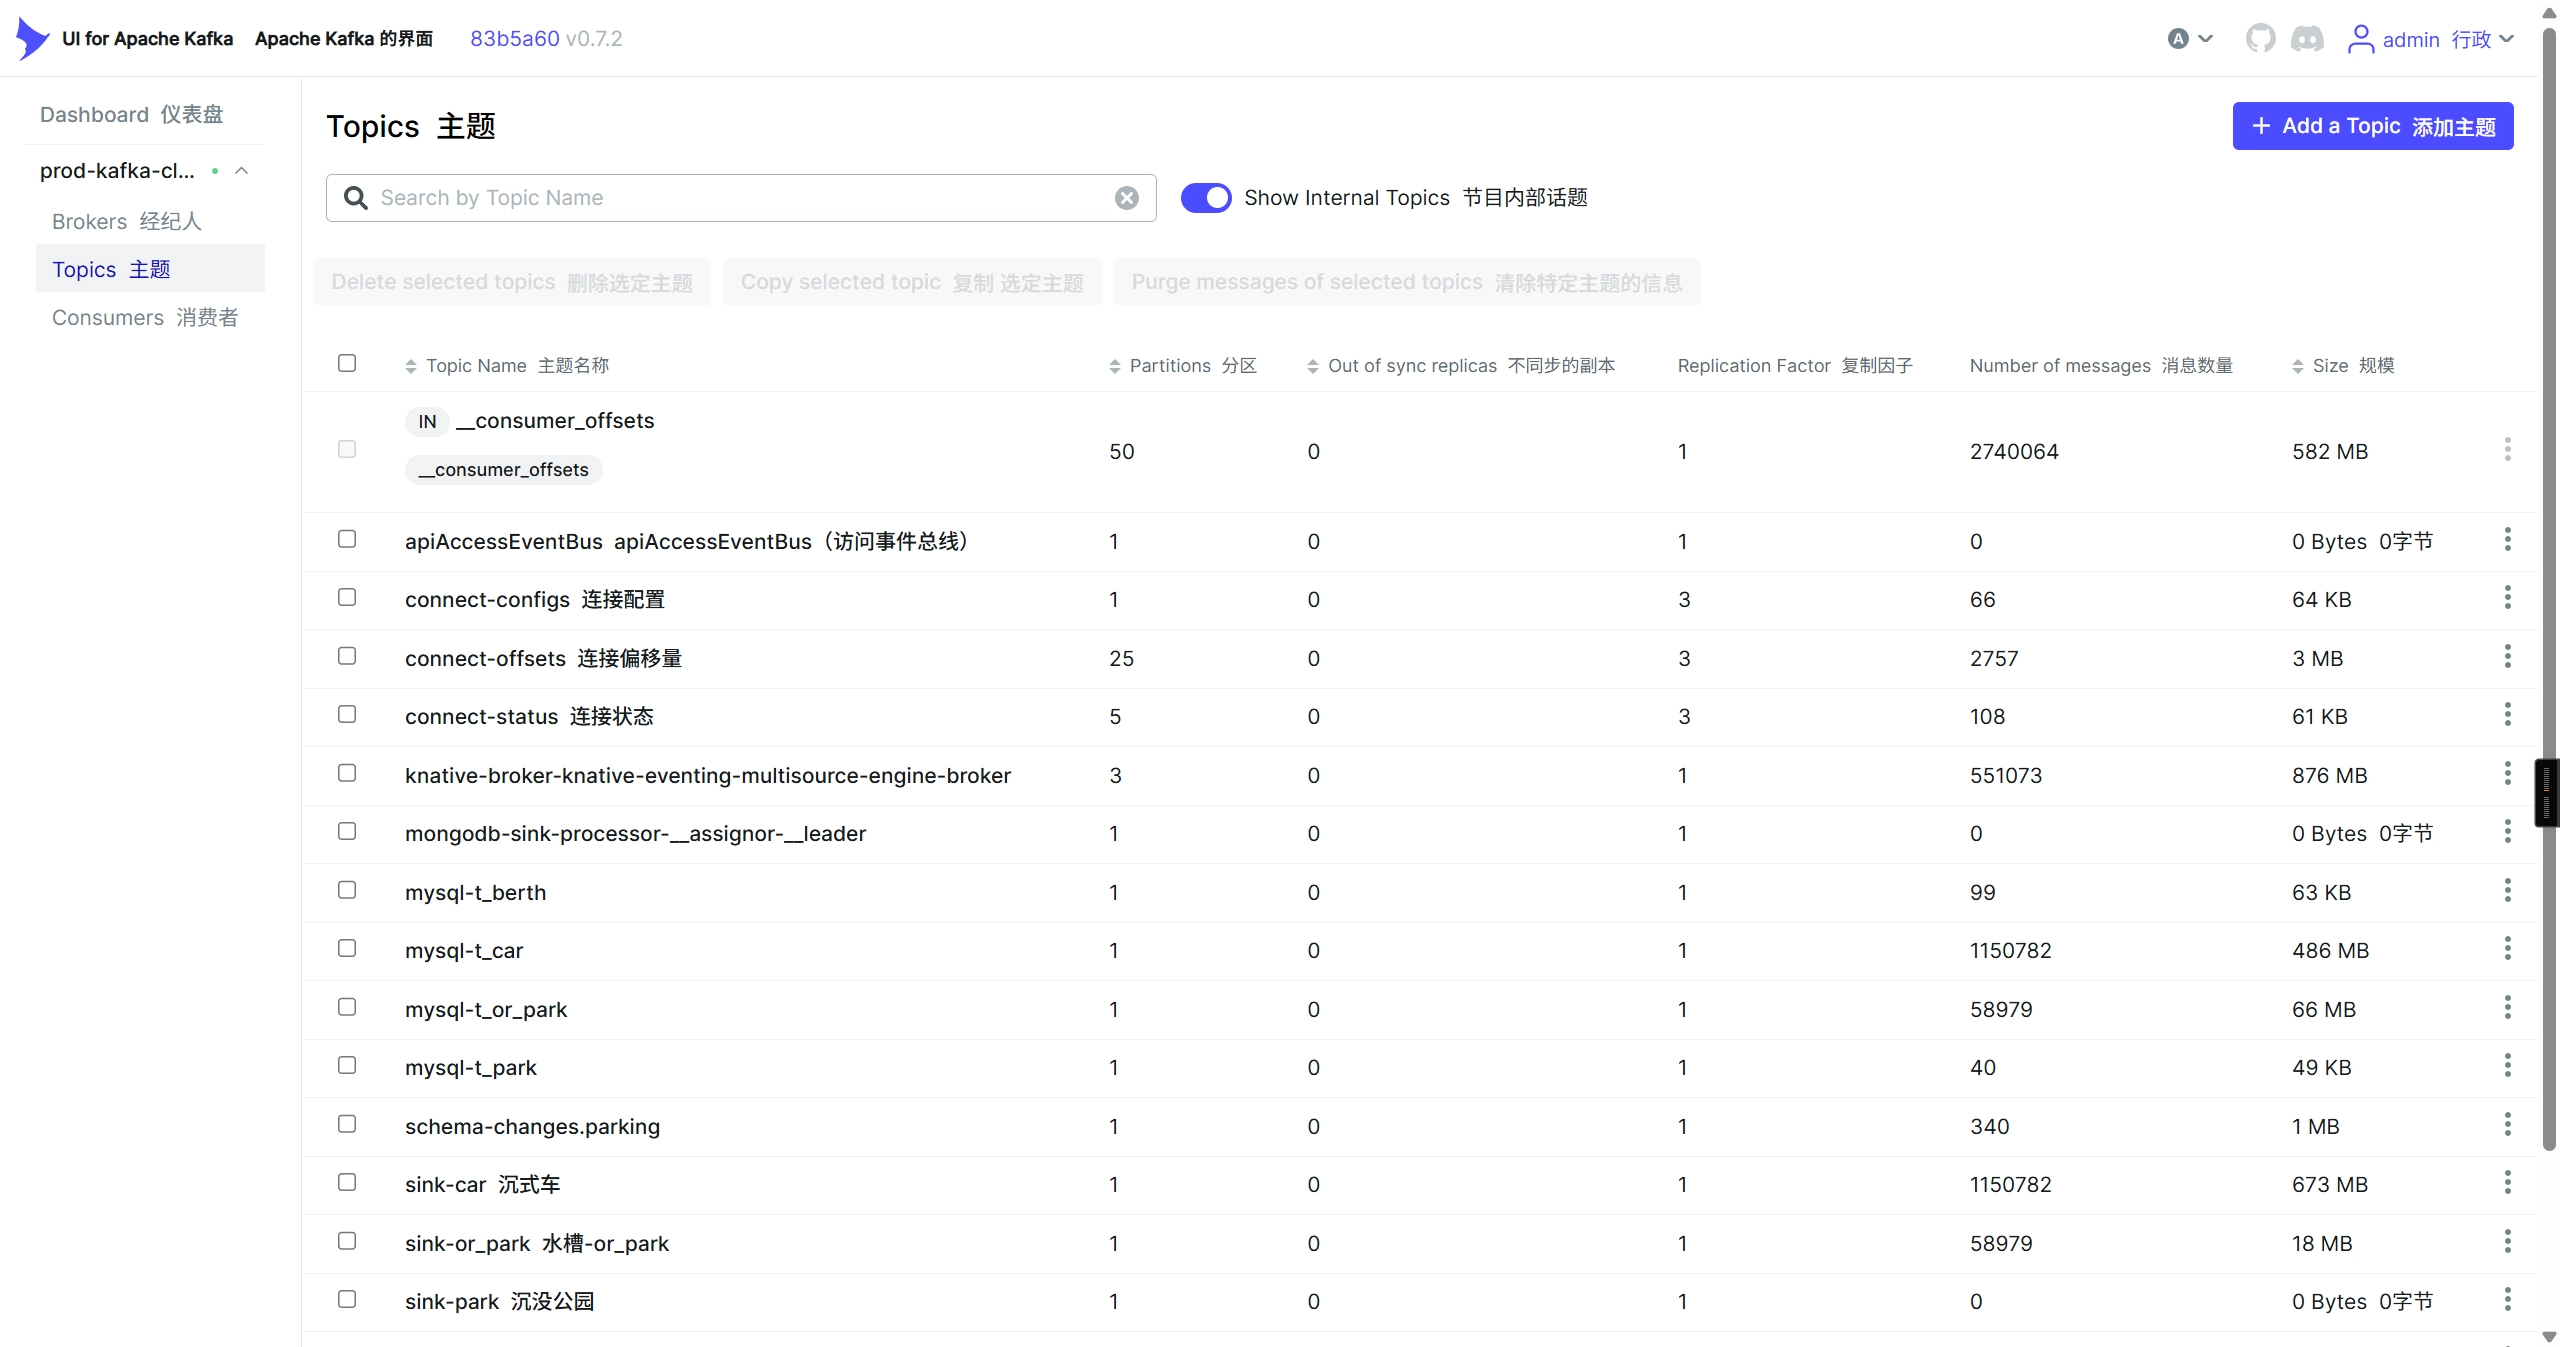Select the connect-offsets topic checkbox
This screenshot has width=2560, height=1347.
tap(347, 656)
